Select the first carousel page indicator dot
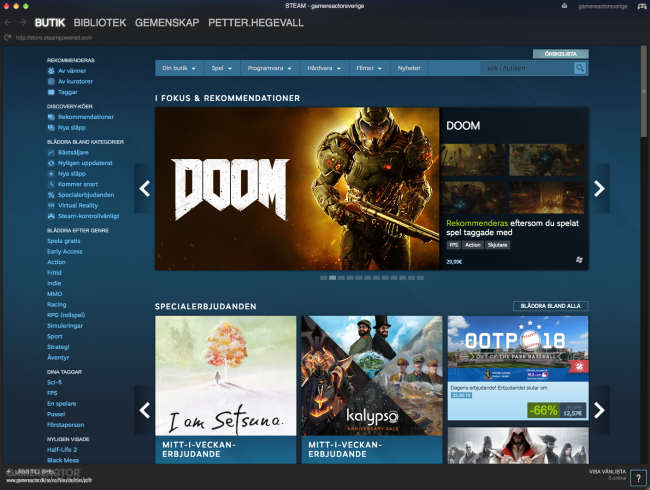Image resolution: width=650 pixels, height=490 pixels. tap(324, 278)
